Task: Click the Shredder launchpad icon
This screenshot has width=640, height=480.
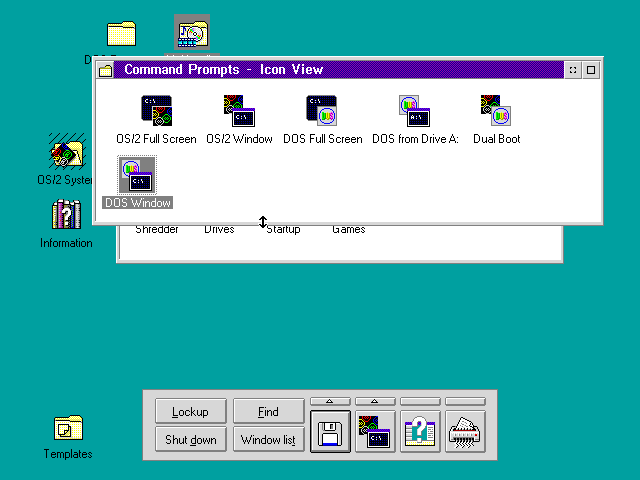Action: click(465, 432)
